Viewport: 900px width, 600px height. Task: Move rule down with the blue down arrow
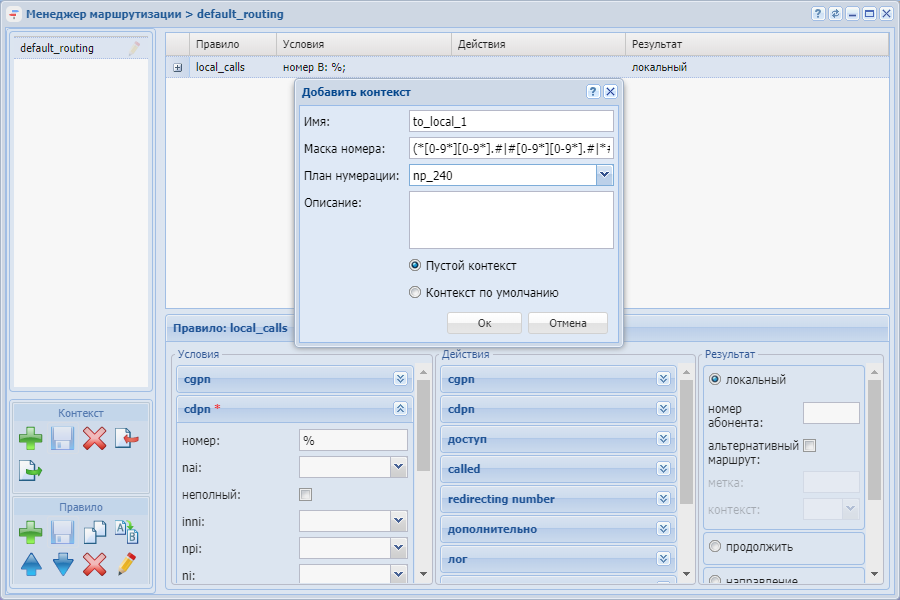[63, 564]
